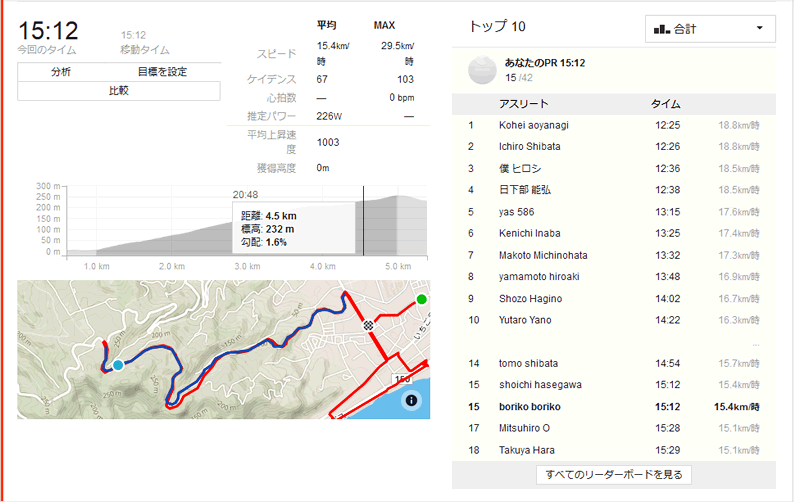
Task: Click the 18.8km/時 speed for Kohei aoyanagi
Action: pyautogui.click(x=739, y=125)
